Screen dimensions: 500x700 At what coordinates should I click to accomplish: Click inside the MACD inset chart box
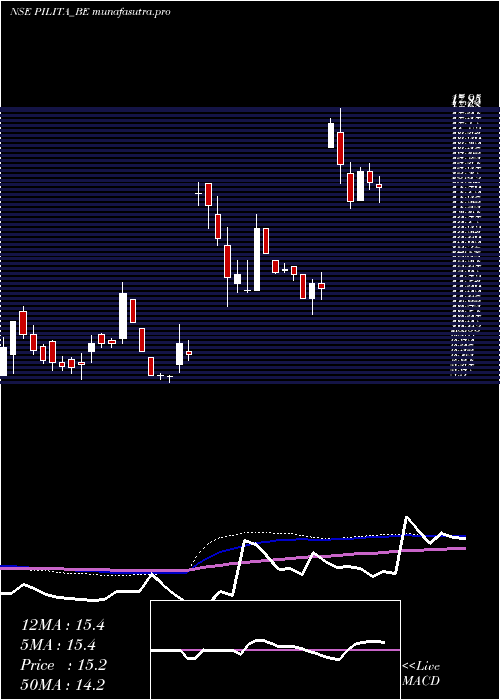point(275,650)
